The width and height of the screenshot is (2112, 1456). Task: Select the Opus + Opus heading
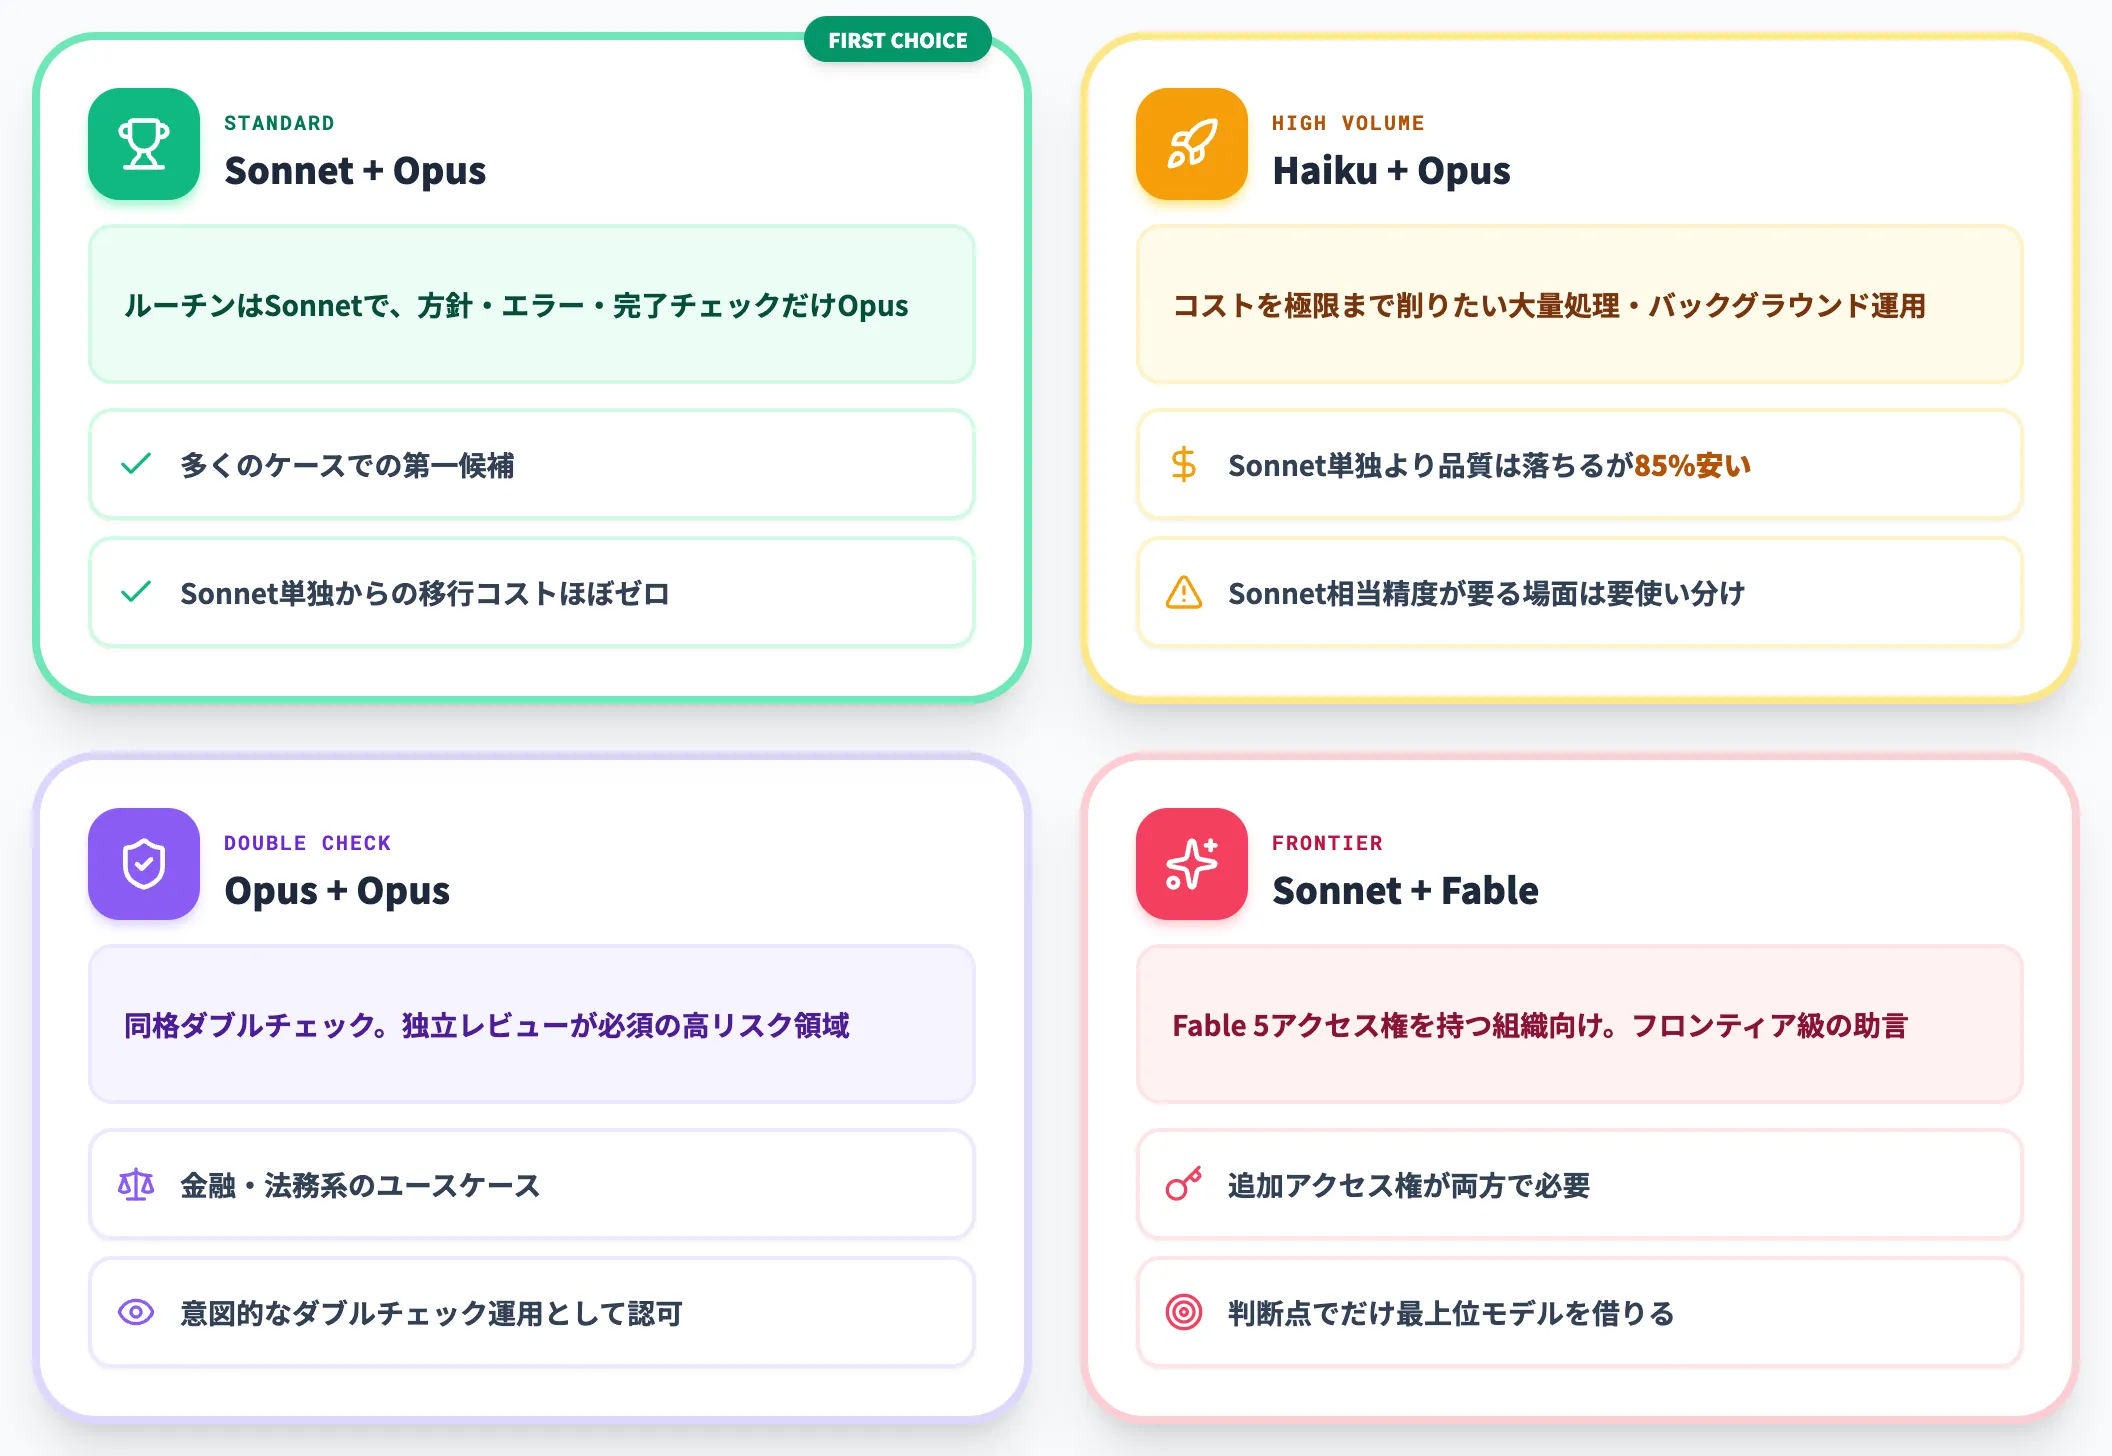(337, 891)
